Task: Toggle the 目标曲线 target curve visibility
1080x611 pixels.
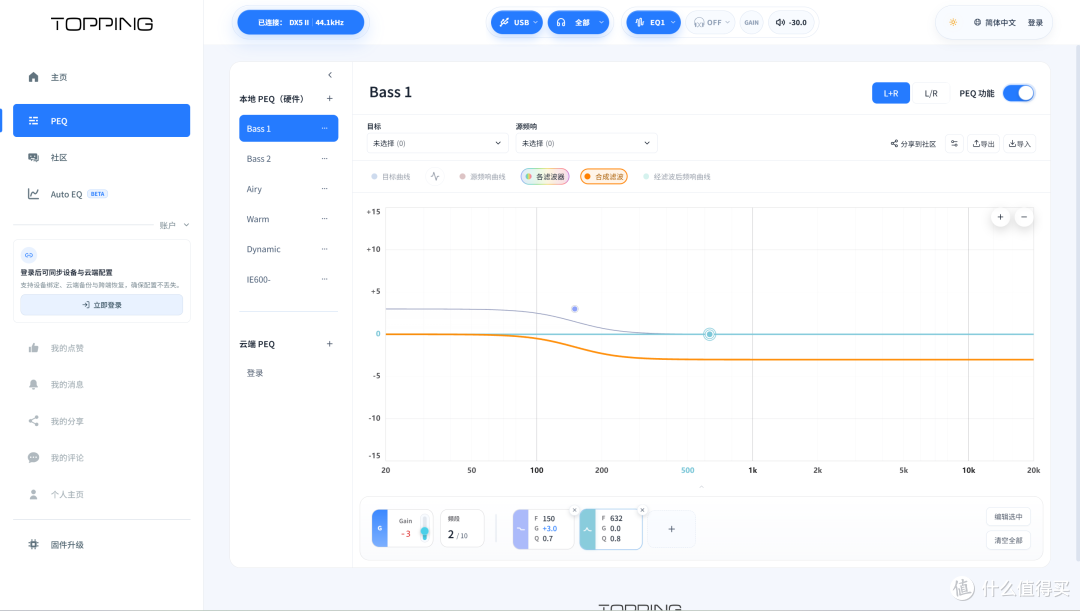Action: (391, 177)
